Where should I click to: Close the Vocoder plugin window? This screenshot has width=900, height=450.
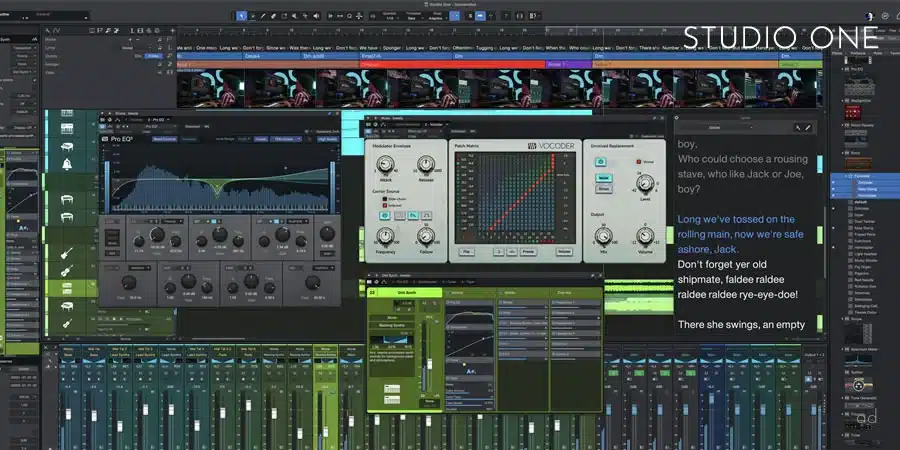click(x=662, y=118)
